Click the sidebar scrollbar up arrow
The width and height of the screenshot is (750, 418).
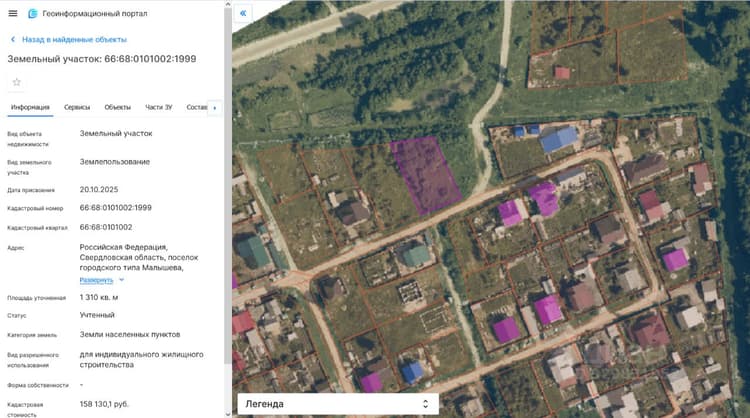pos(228,4)
